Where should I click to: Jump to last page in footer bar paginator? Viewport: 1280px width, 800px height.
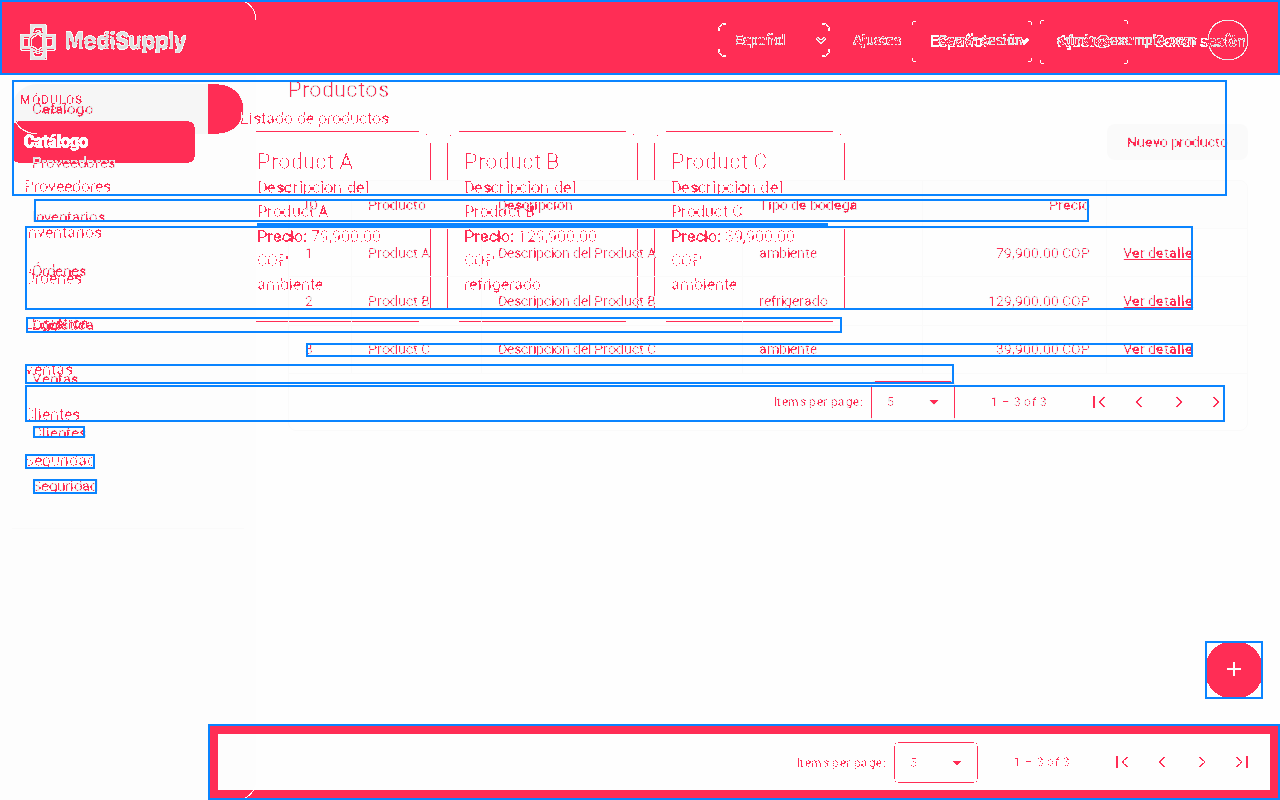pos(1242,762)
